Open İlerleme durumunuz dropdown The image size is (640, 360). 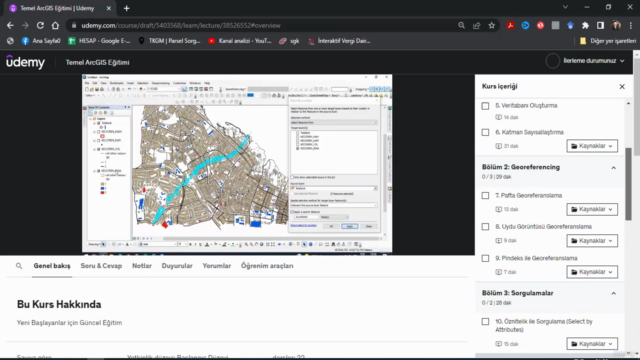pyautogui.click(x=593, y=61)
